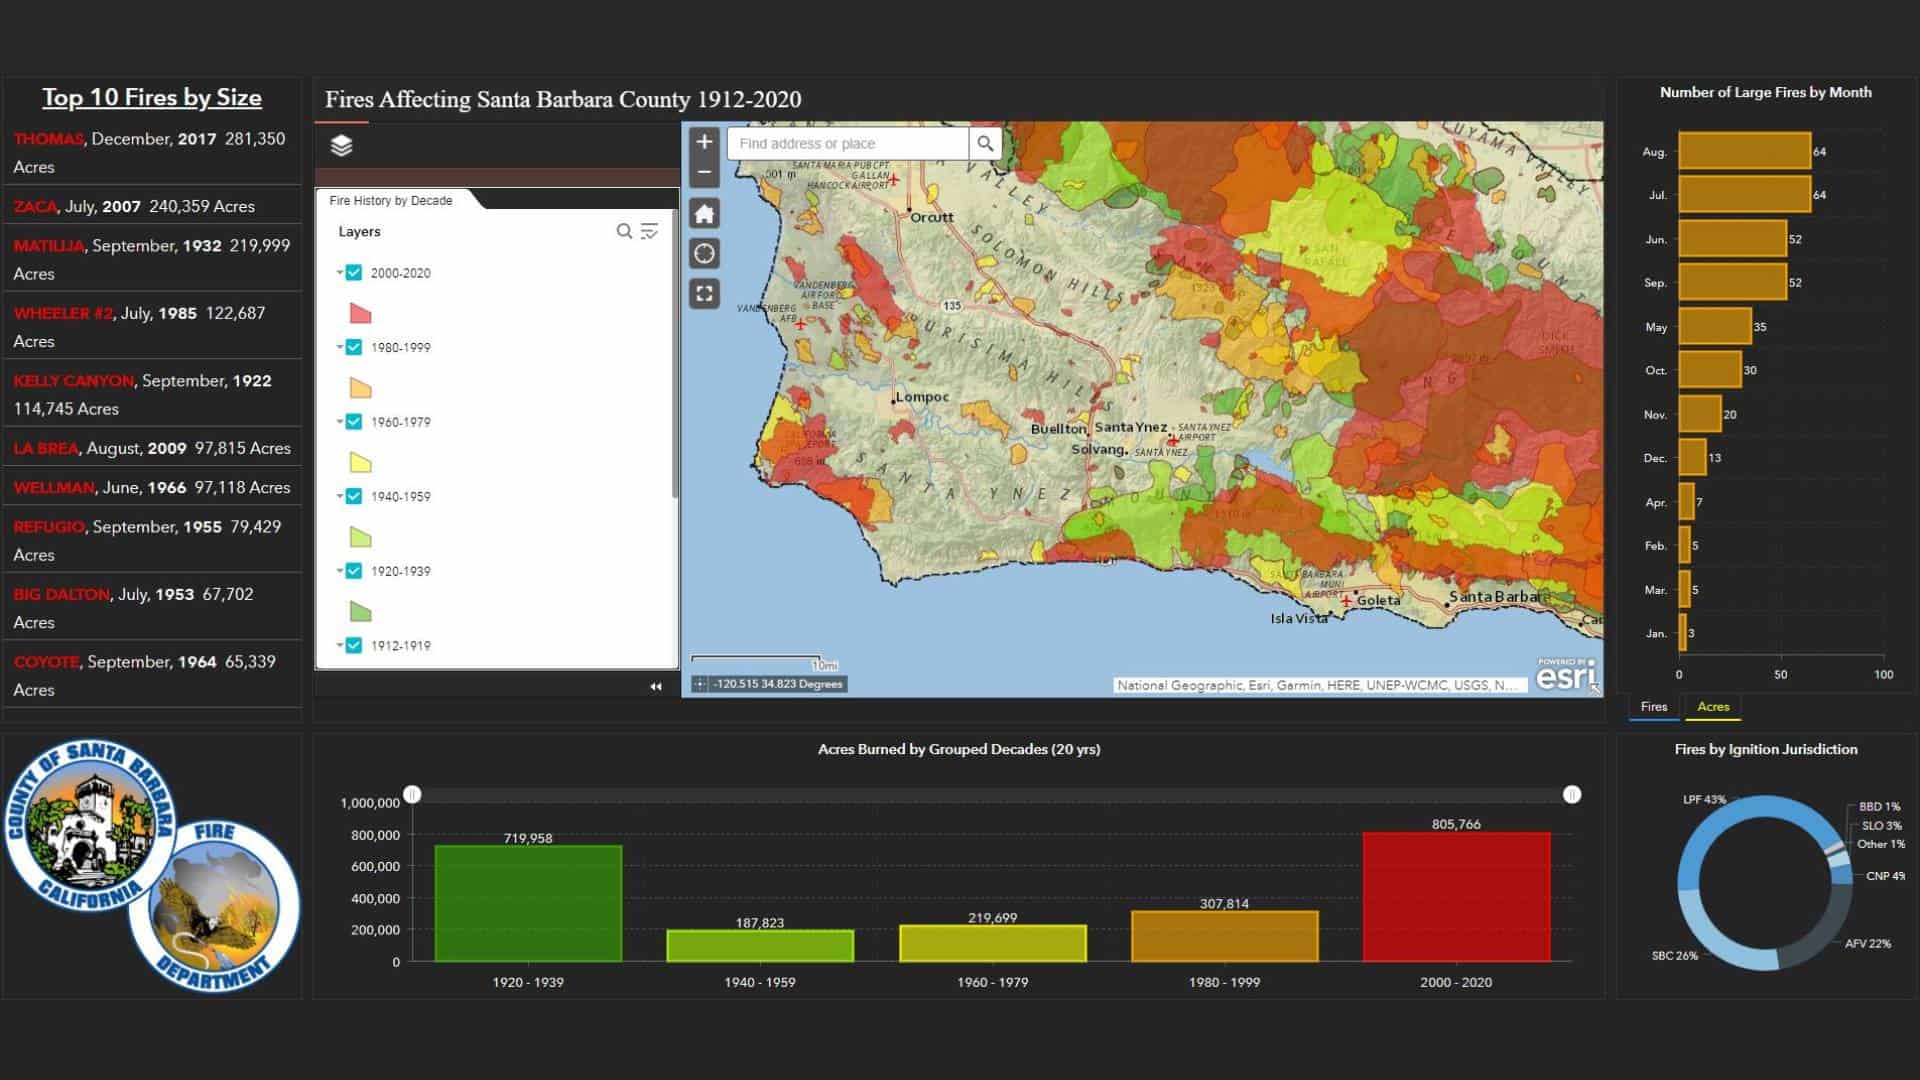Click the THOMAS fire in the top 10 list
This screenshot has width=1920, height=1080.
point(49,139)
